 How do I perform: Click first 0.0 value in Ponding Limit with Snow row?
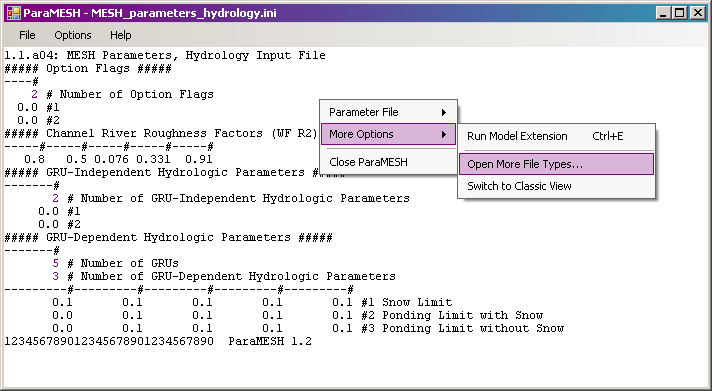[62, 315]
